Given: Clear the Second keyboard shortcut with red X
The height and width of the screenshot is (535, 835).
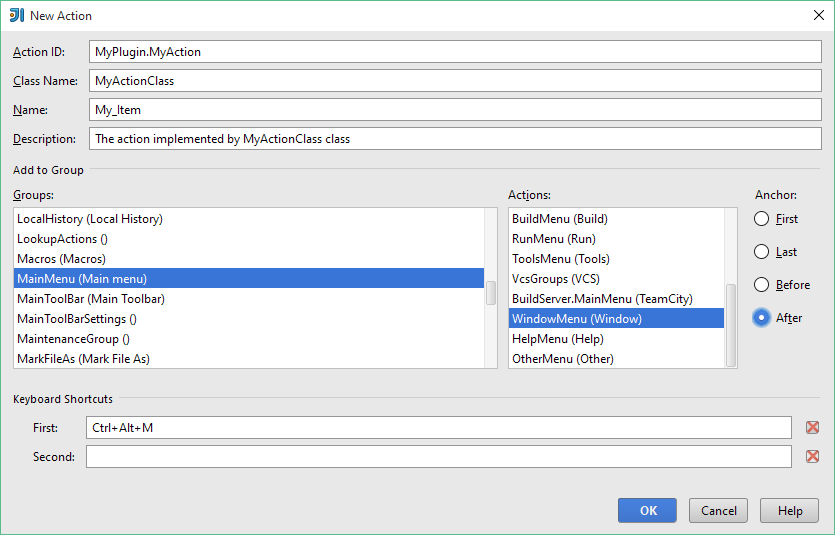Looking at the screenshot, I should coord(812,457).
